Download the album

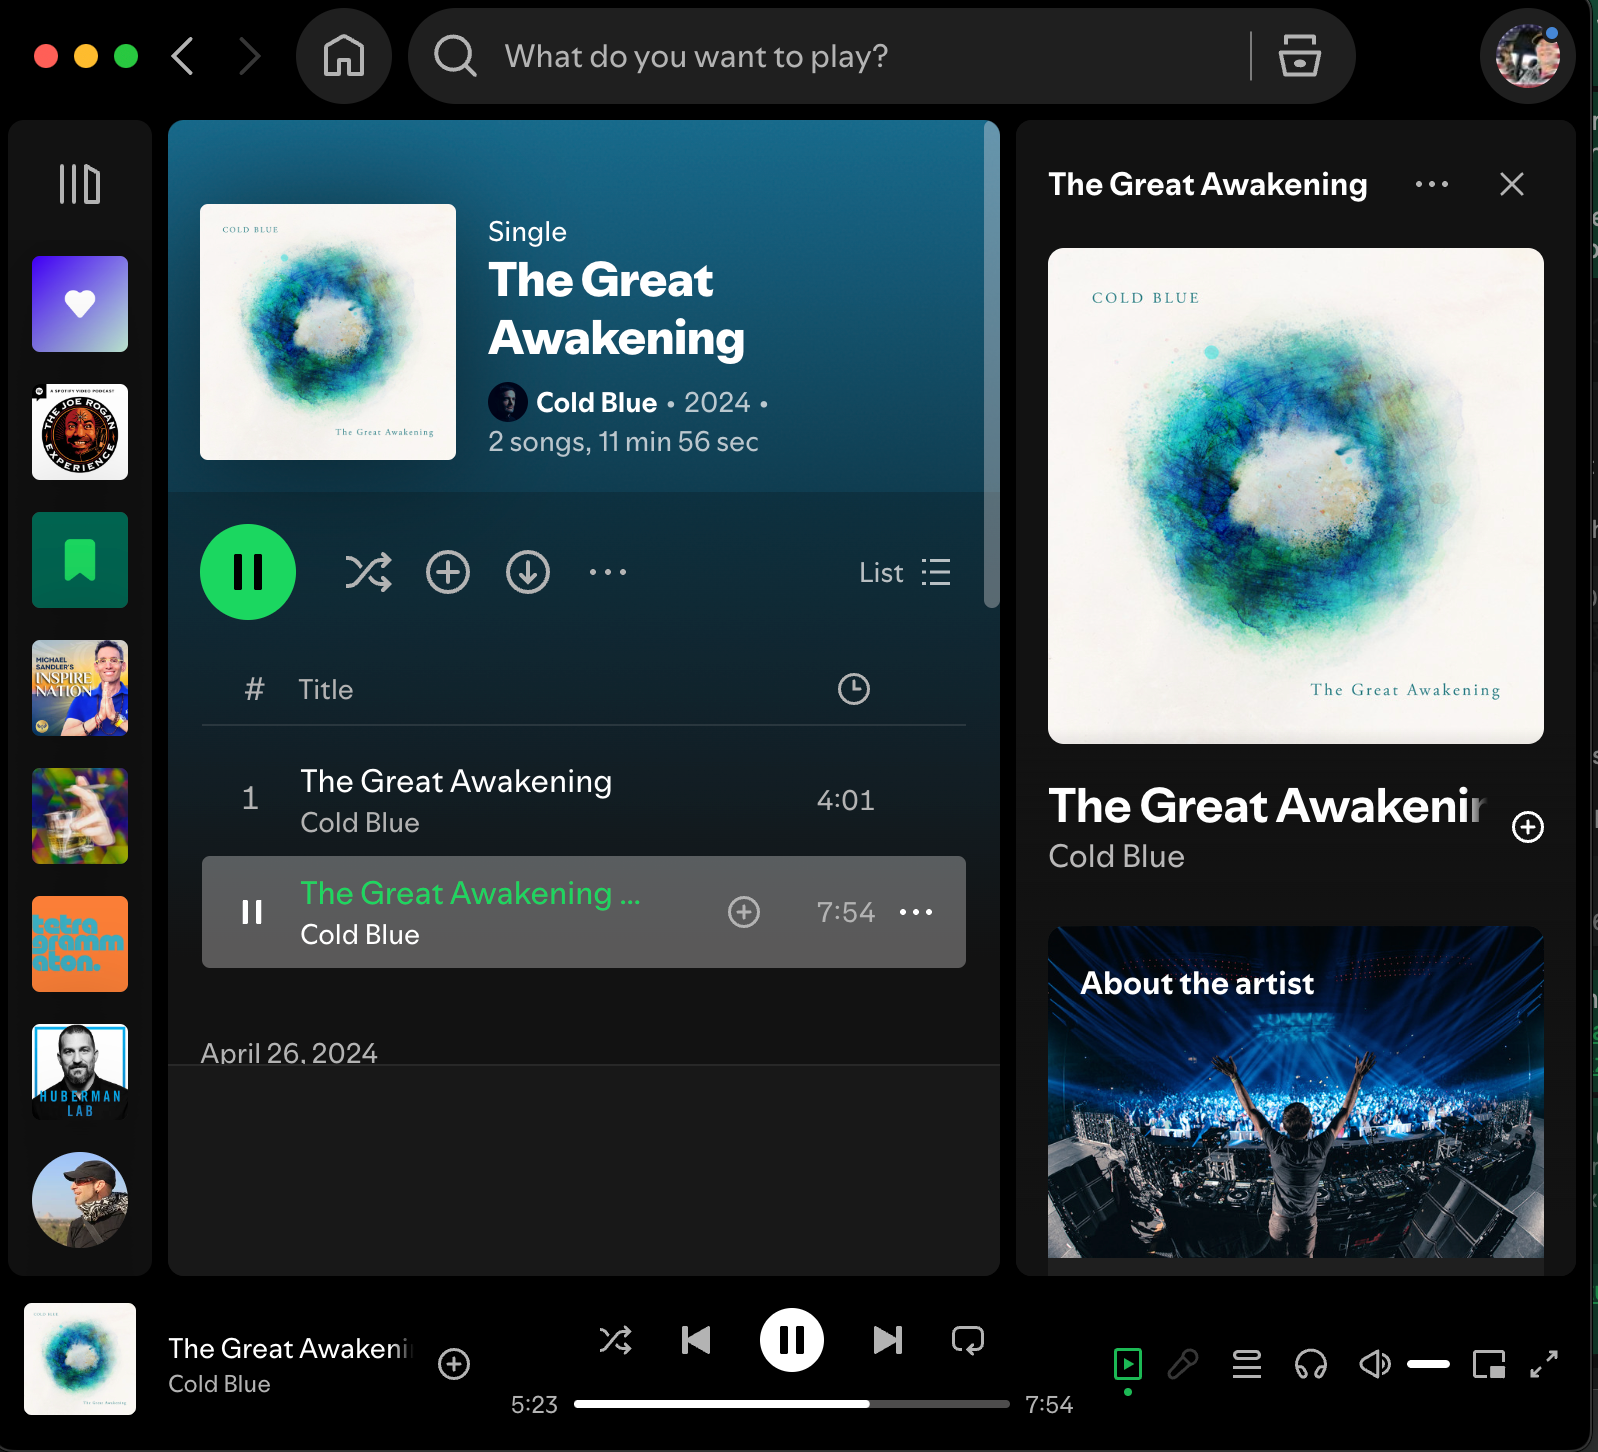coord(528,572)
